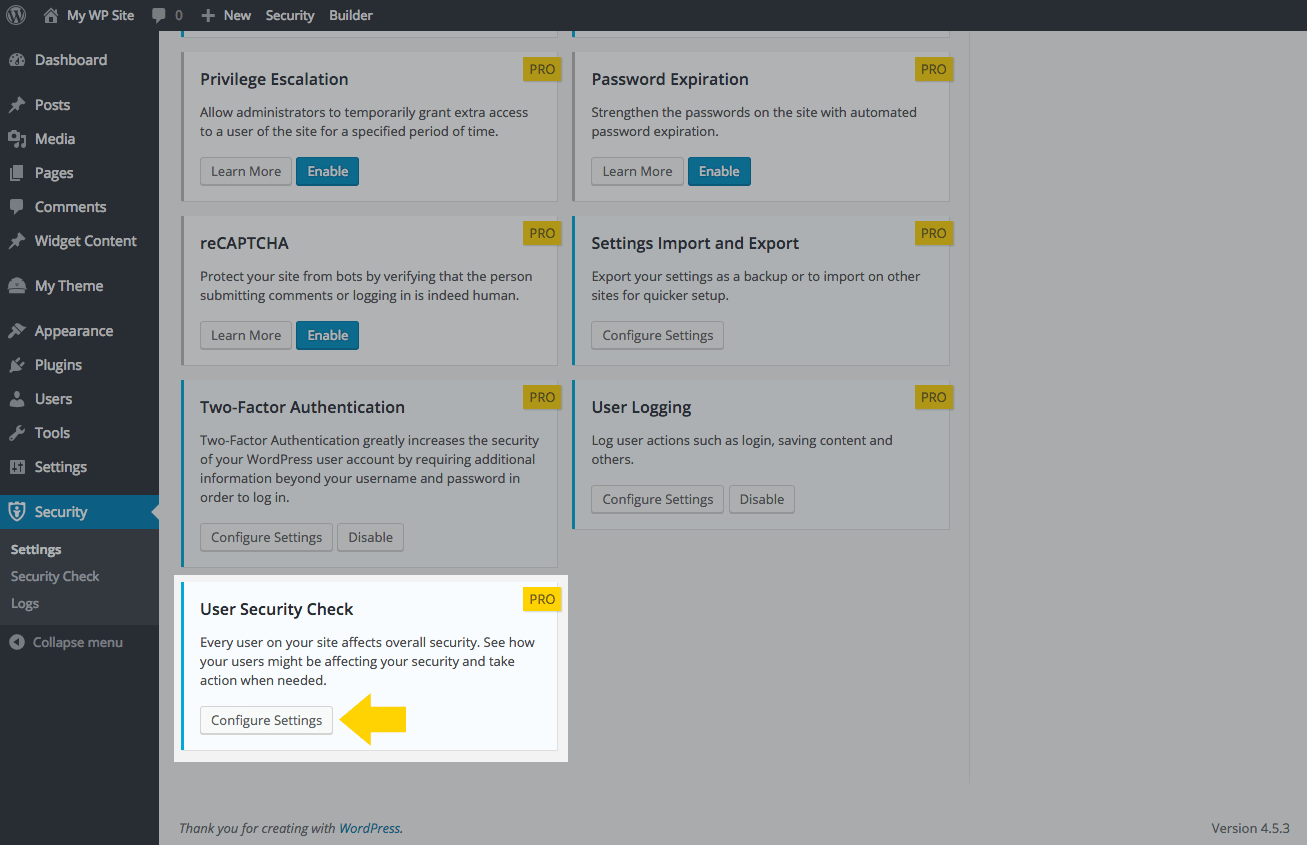Click the Users icon in the sidebar
This screenshot has width=1307, height=845.
point(21,398)
